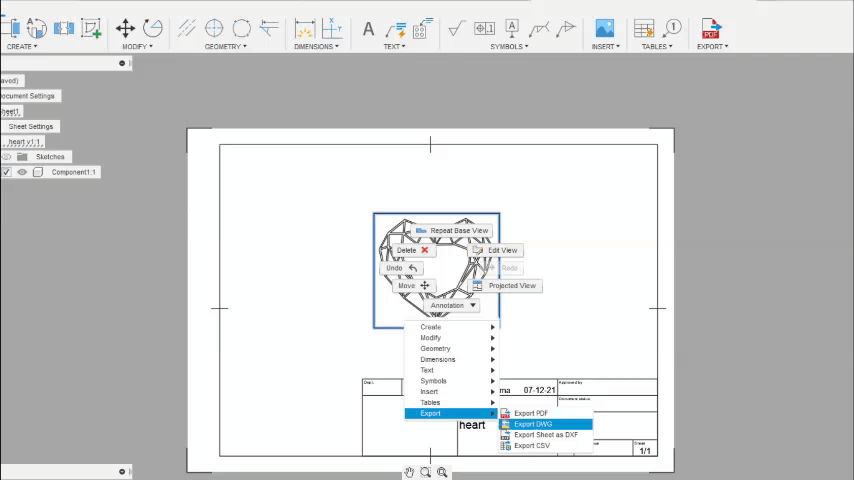Select the Center Mark tool icon
This screenshot has height=480, width=854.
tap(214, 28)
